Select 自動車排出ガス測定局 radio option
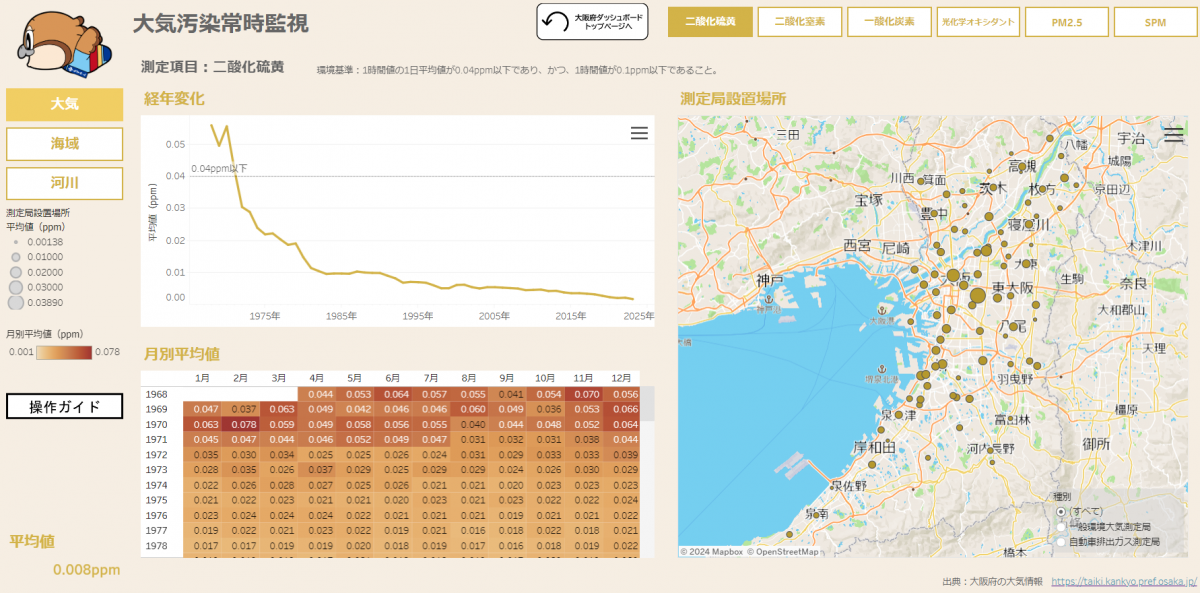Viewport: 1200px width, 593px height. pyautogui.click(x=1061, y=541)
